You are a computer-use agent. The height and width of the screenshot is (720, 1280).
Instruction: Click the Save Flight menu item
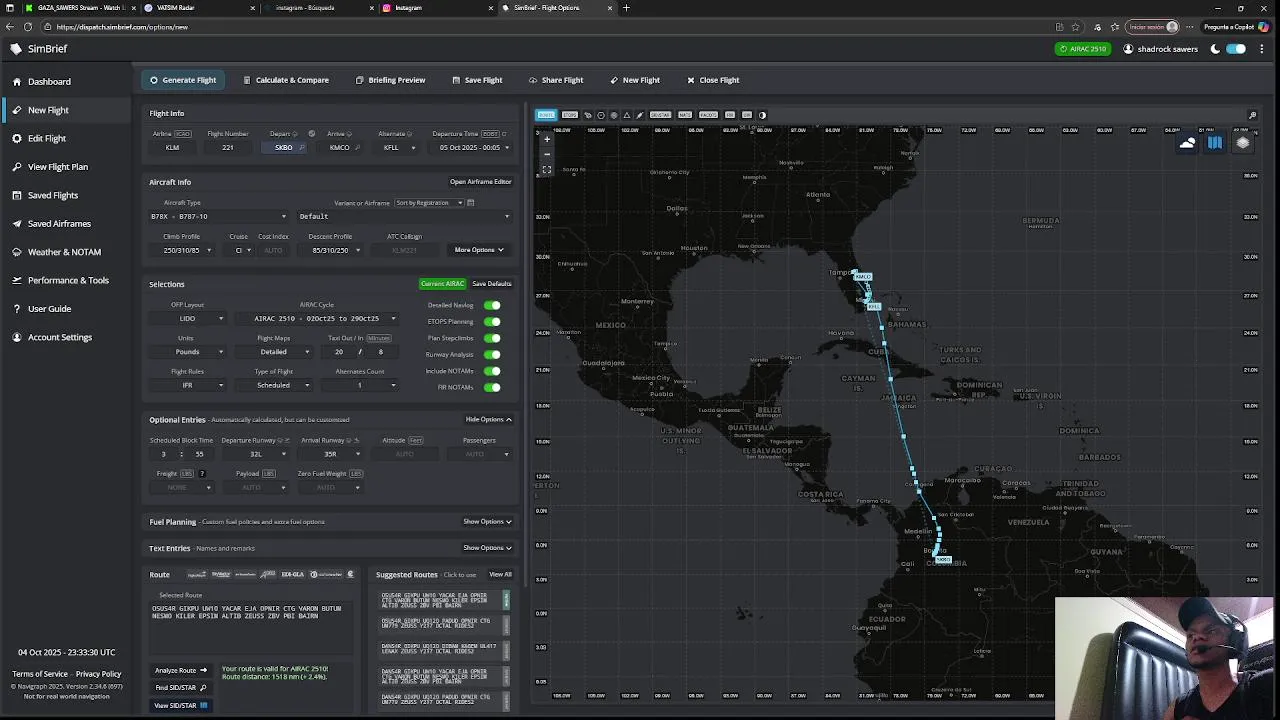coord(477,80)
